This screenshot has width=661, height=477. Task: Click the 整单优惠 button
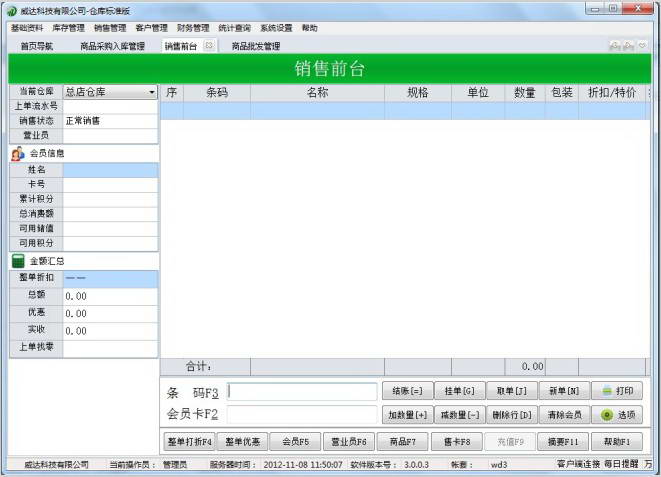(x=242, y=442)
